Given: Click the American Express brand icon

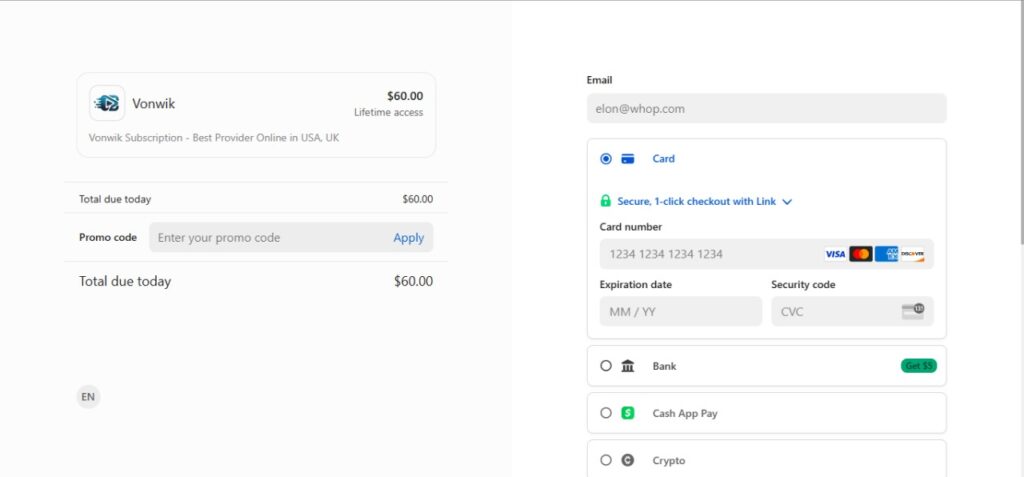Looking at the screenshot, I should [x=887, y=254].
